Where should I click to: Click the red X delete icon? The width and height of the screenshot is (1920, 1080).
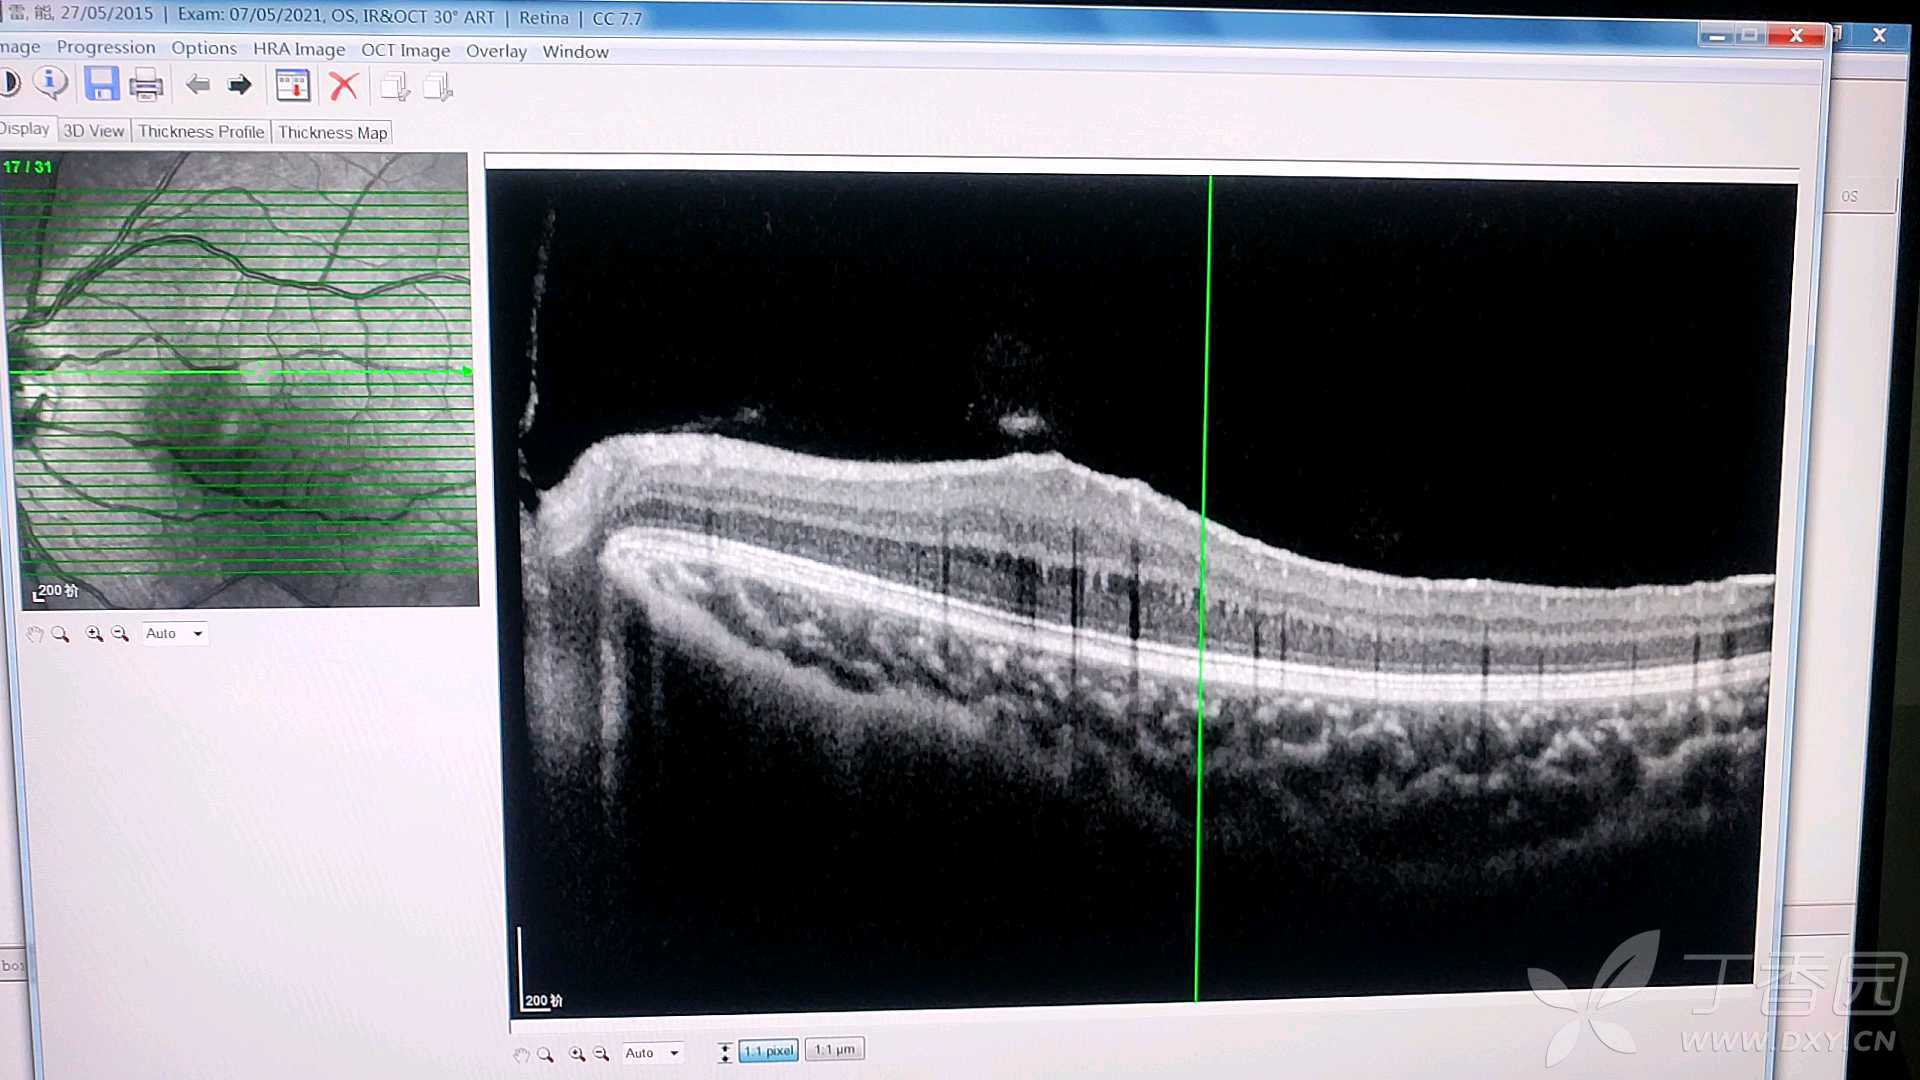point(344,86)
